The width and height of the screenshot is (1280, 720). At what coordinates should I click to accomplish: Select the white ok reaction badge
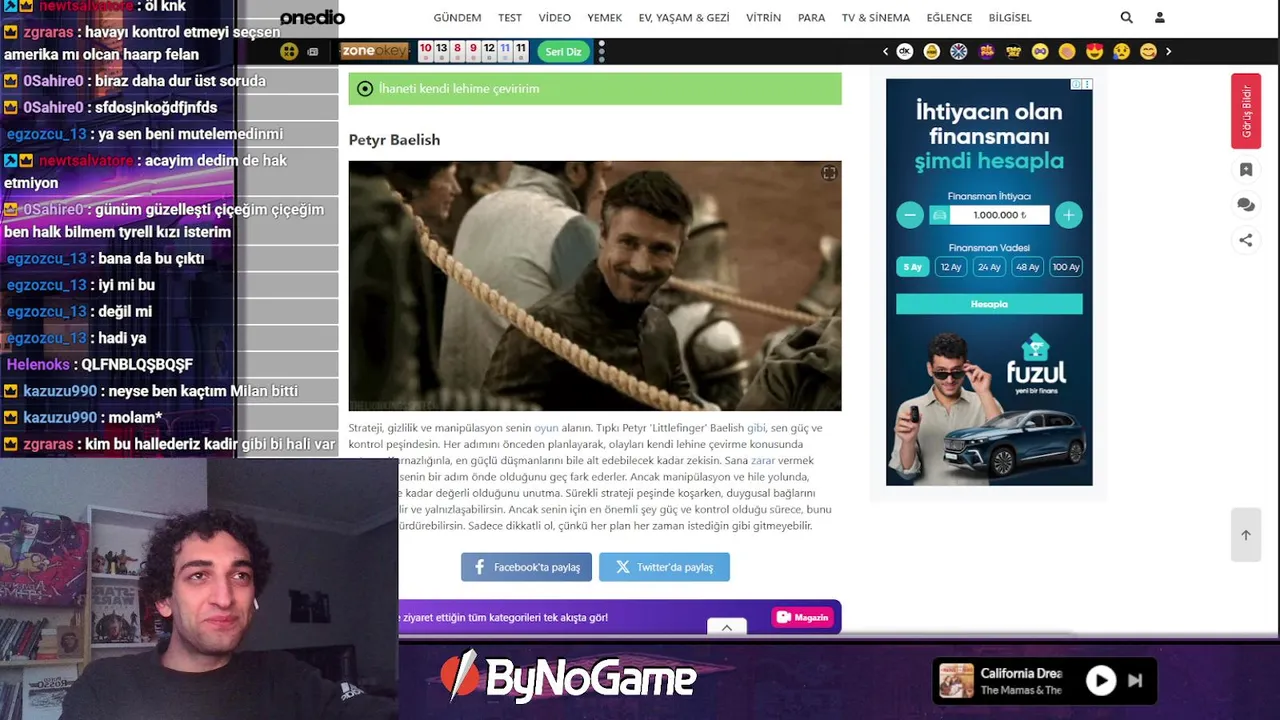pyautogui.click(x=905, y=51)
